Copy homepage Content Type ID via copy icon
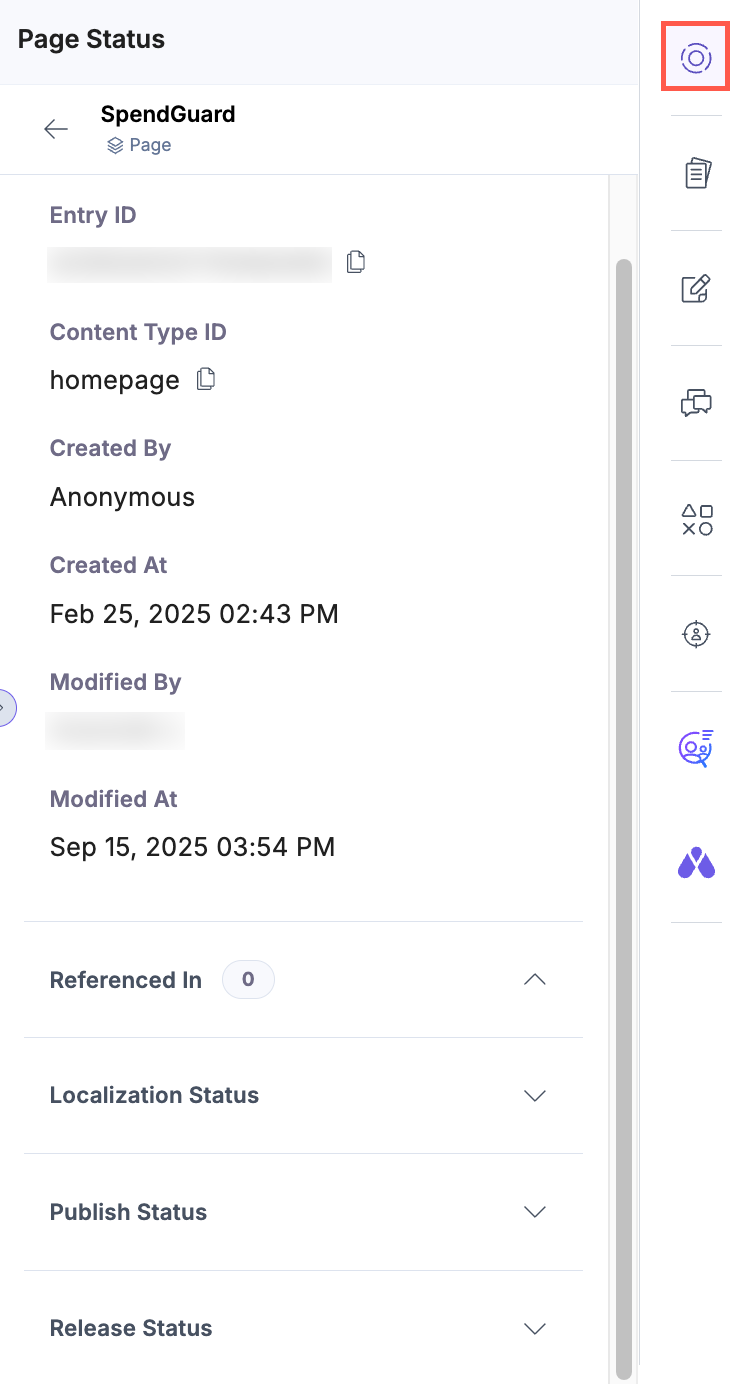 point(205,379)
